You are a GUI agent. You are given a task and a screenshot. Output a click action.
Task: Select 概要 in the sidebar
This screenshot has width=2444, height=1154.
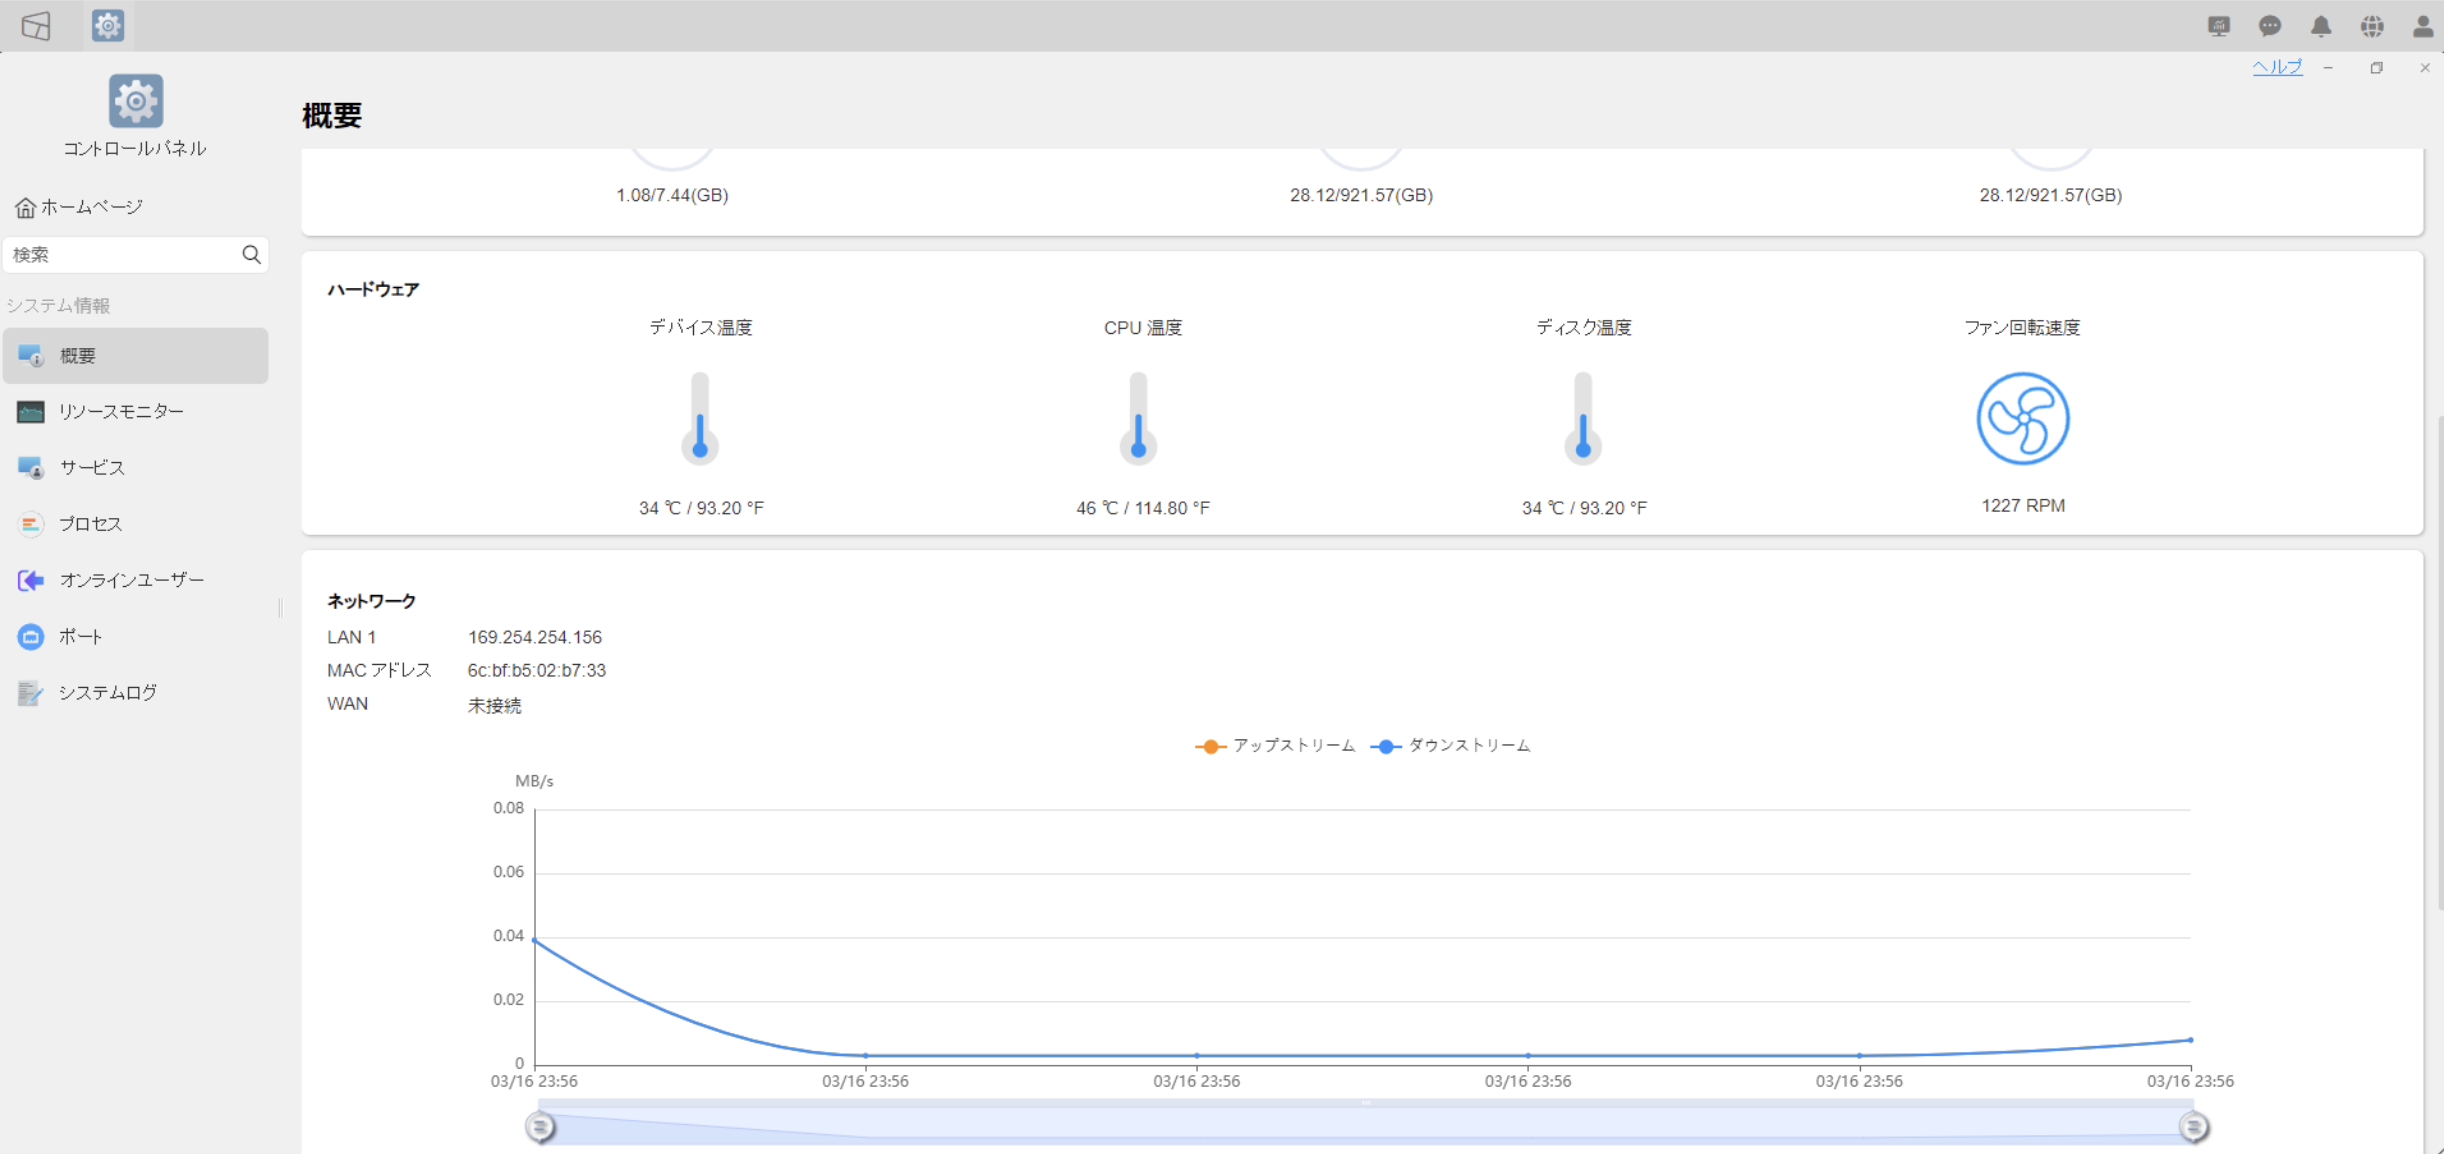coord(136,356)
